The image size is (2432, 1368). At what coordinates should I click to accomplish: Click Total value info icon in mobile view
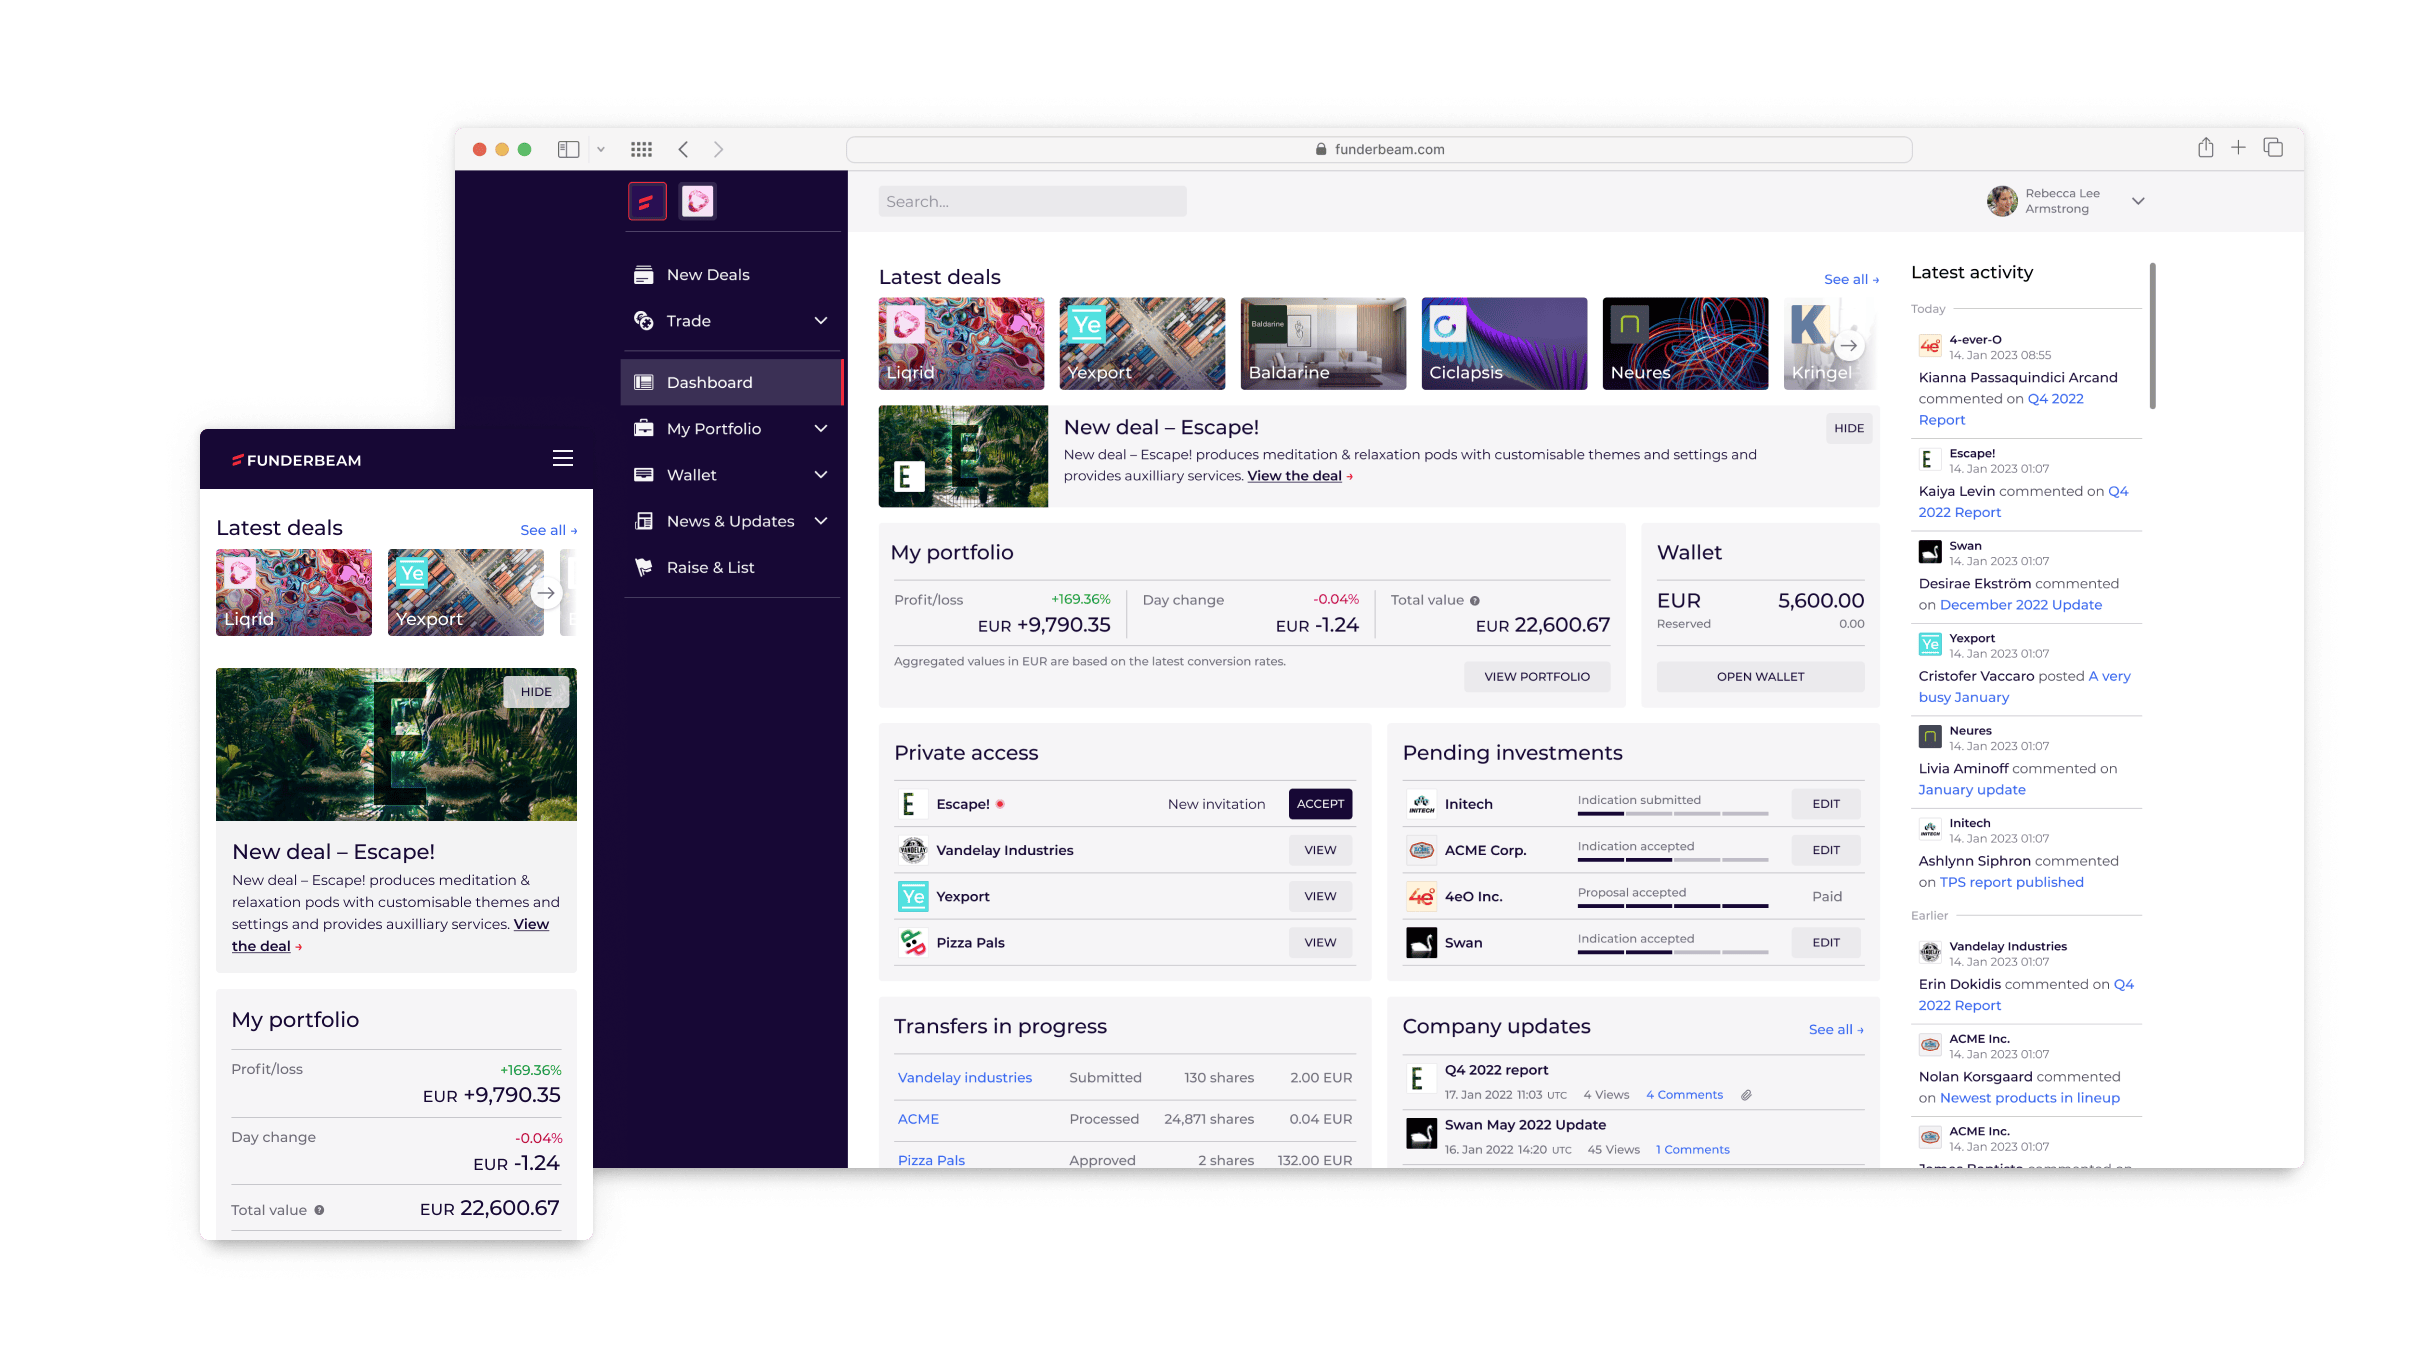point(319,1210)
